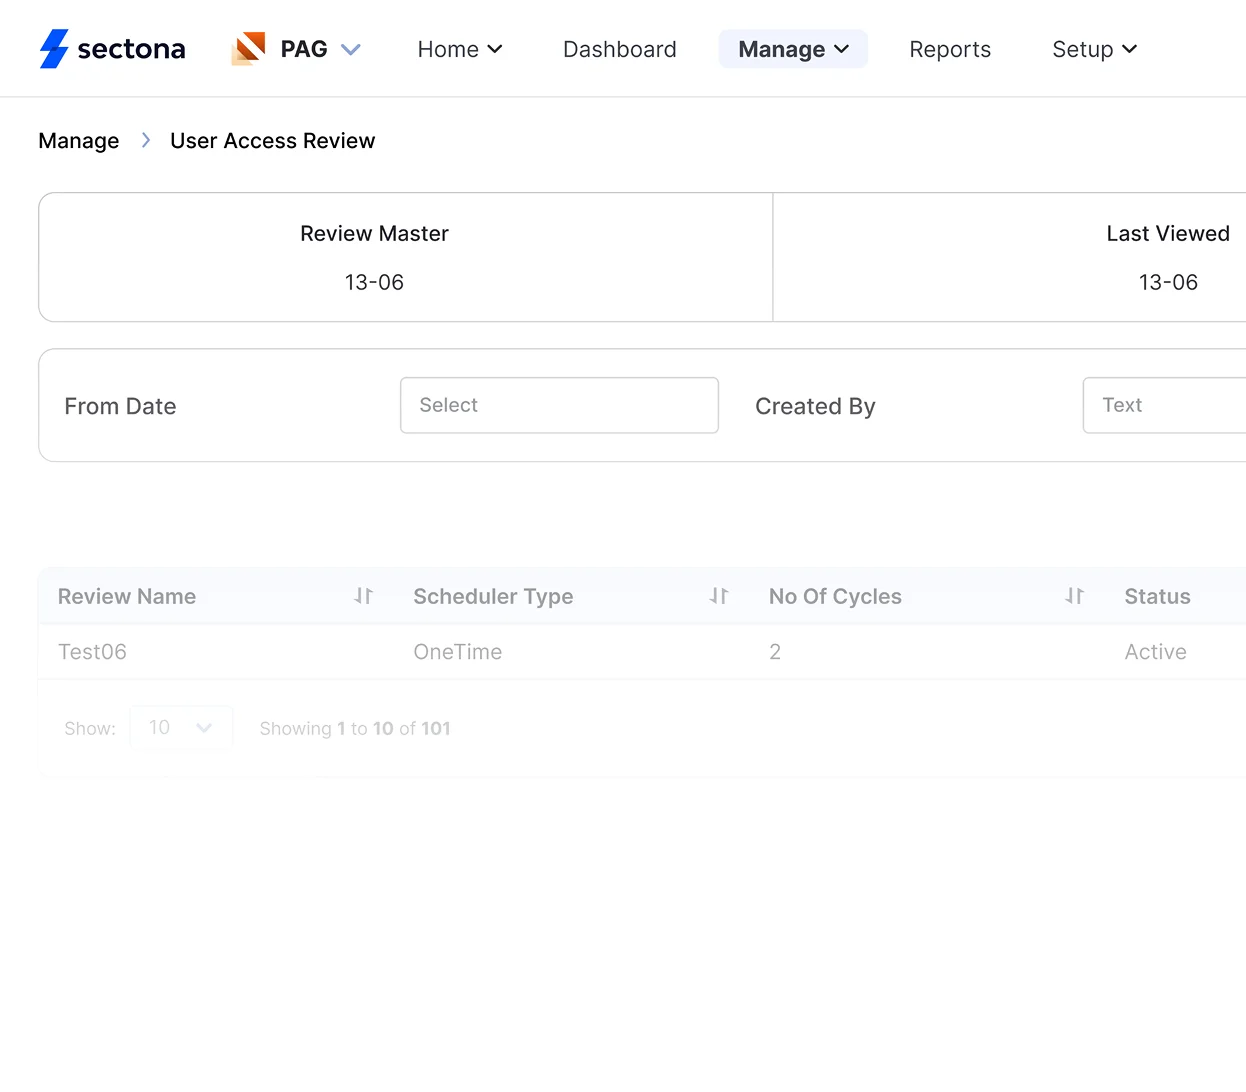This screenshot has height=1092, width=1246.
Task: Open the Home dropdown menu
Action: 460,49
